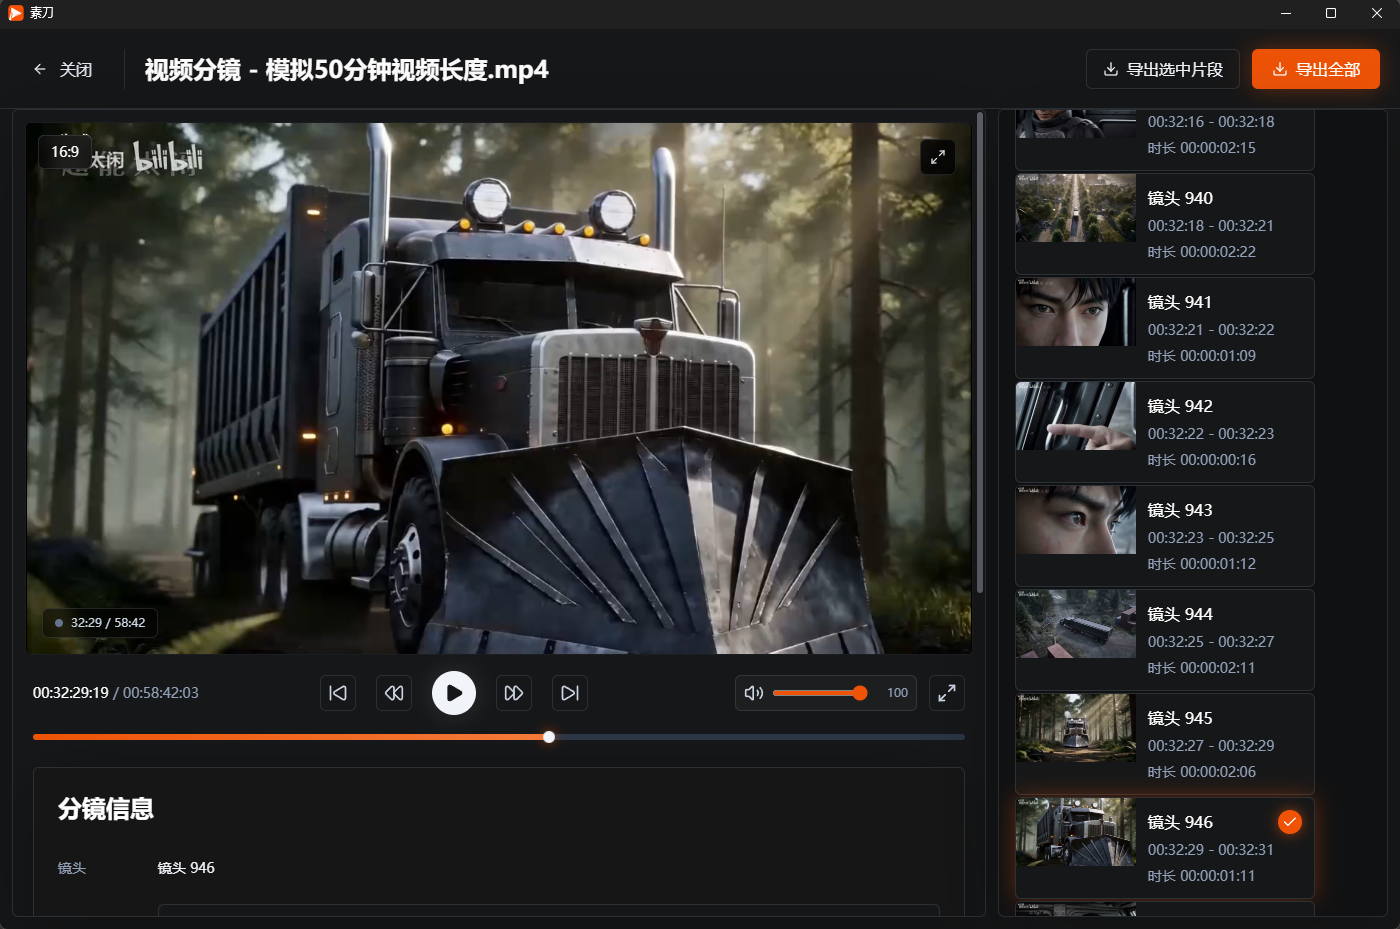Go back with the 关闭 arrow button

point(62,69)
